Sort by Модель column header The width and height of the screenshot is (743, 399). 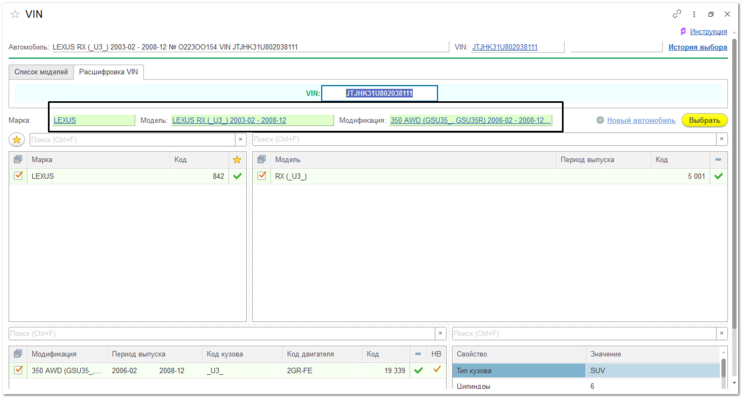pos(413,160)
